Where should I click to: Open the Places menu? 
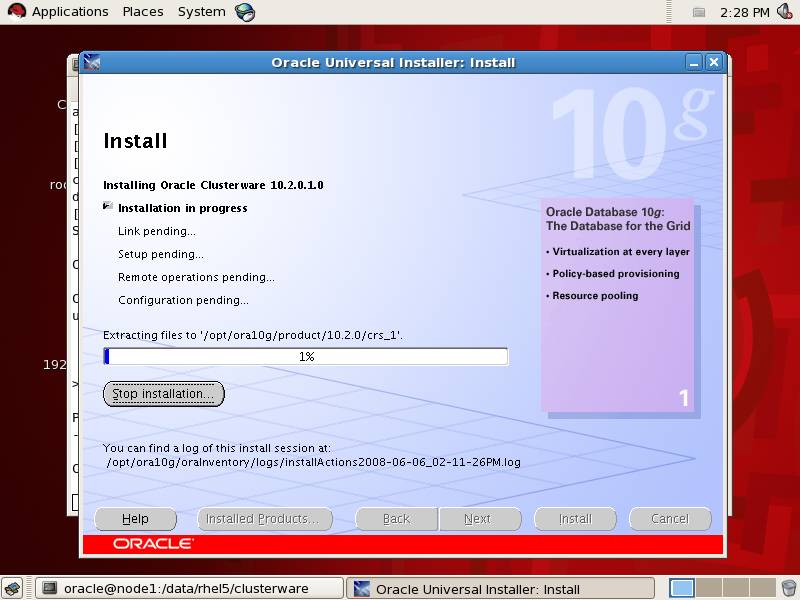point(143,12)
